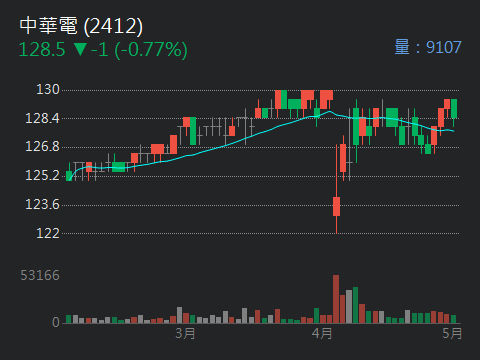Viewport: 480px width, 360px height.
Task: Click the 122 price axis label
Action: (48, 233)
